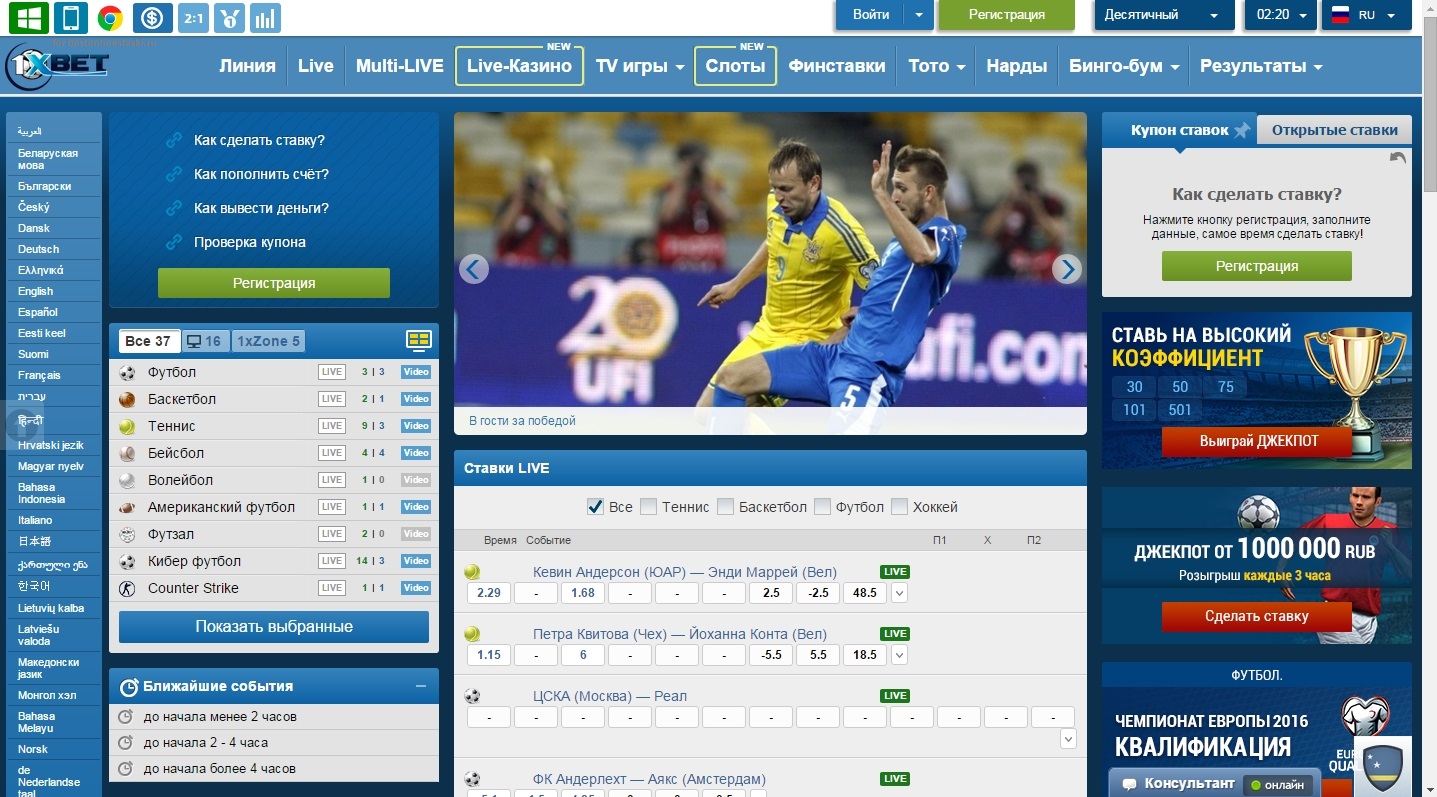Click the curved arrow icon in bet slip
The width and height of the screenshot is (1437, 797).
coord(1398,158)
